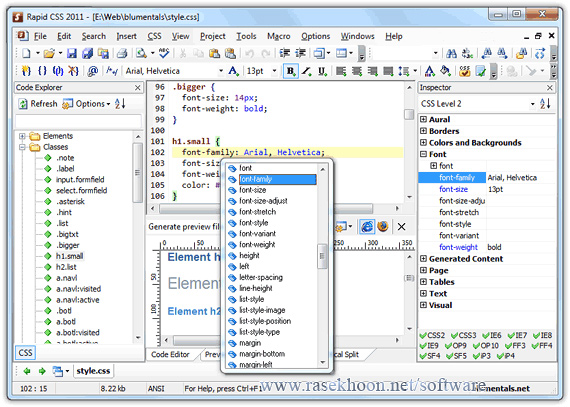
Task: Save the file using the floppy disk icon
Action: coord(72,53)
